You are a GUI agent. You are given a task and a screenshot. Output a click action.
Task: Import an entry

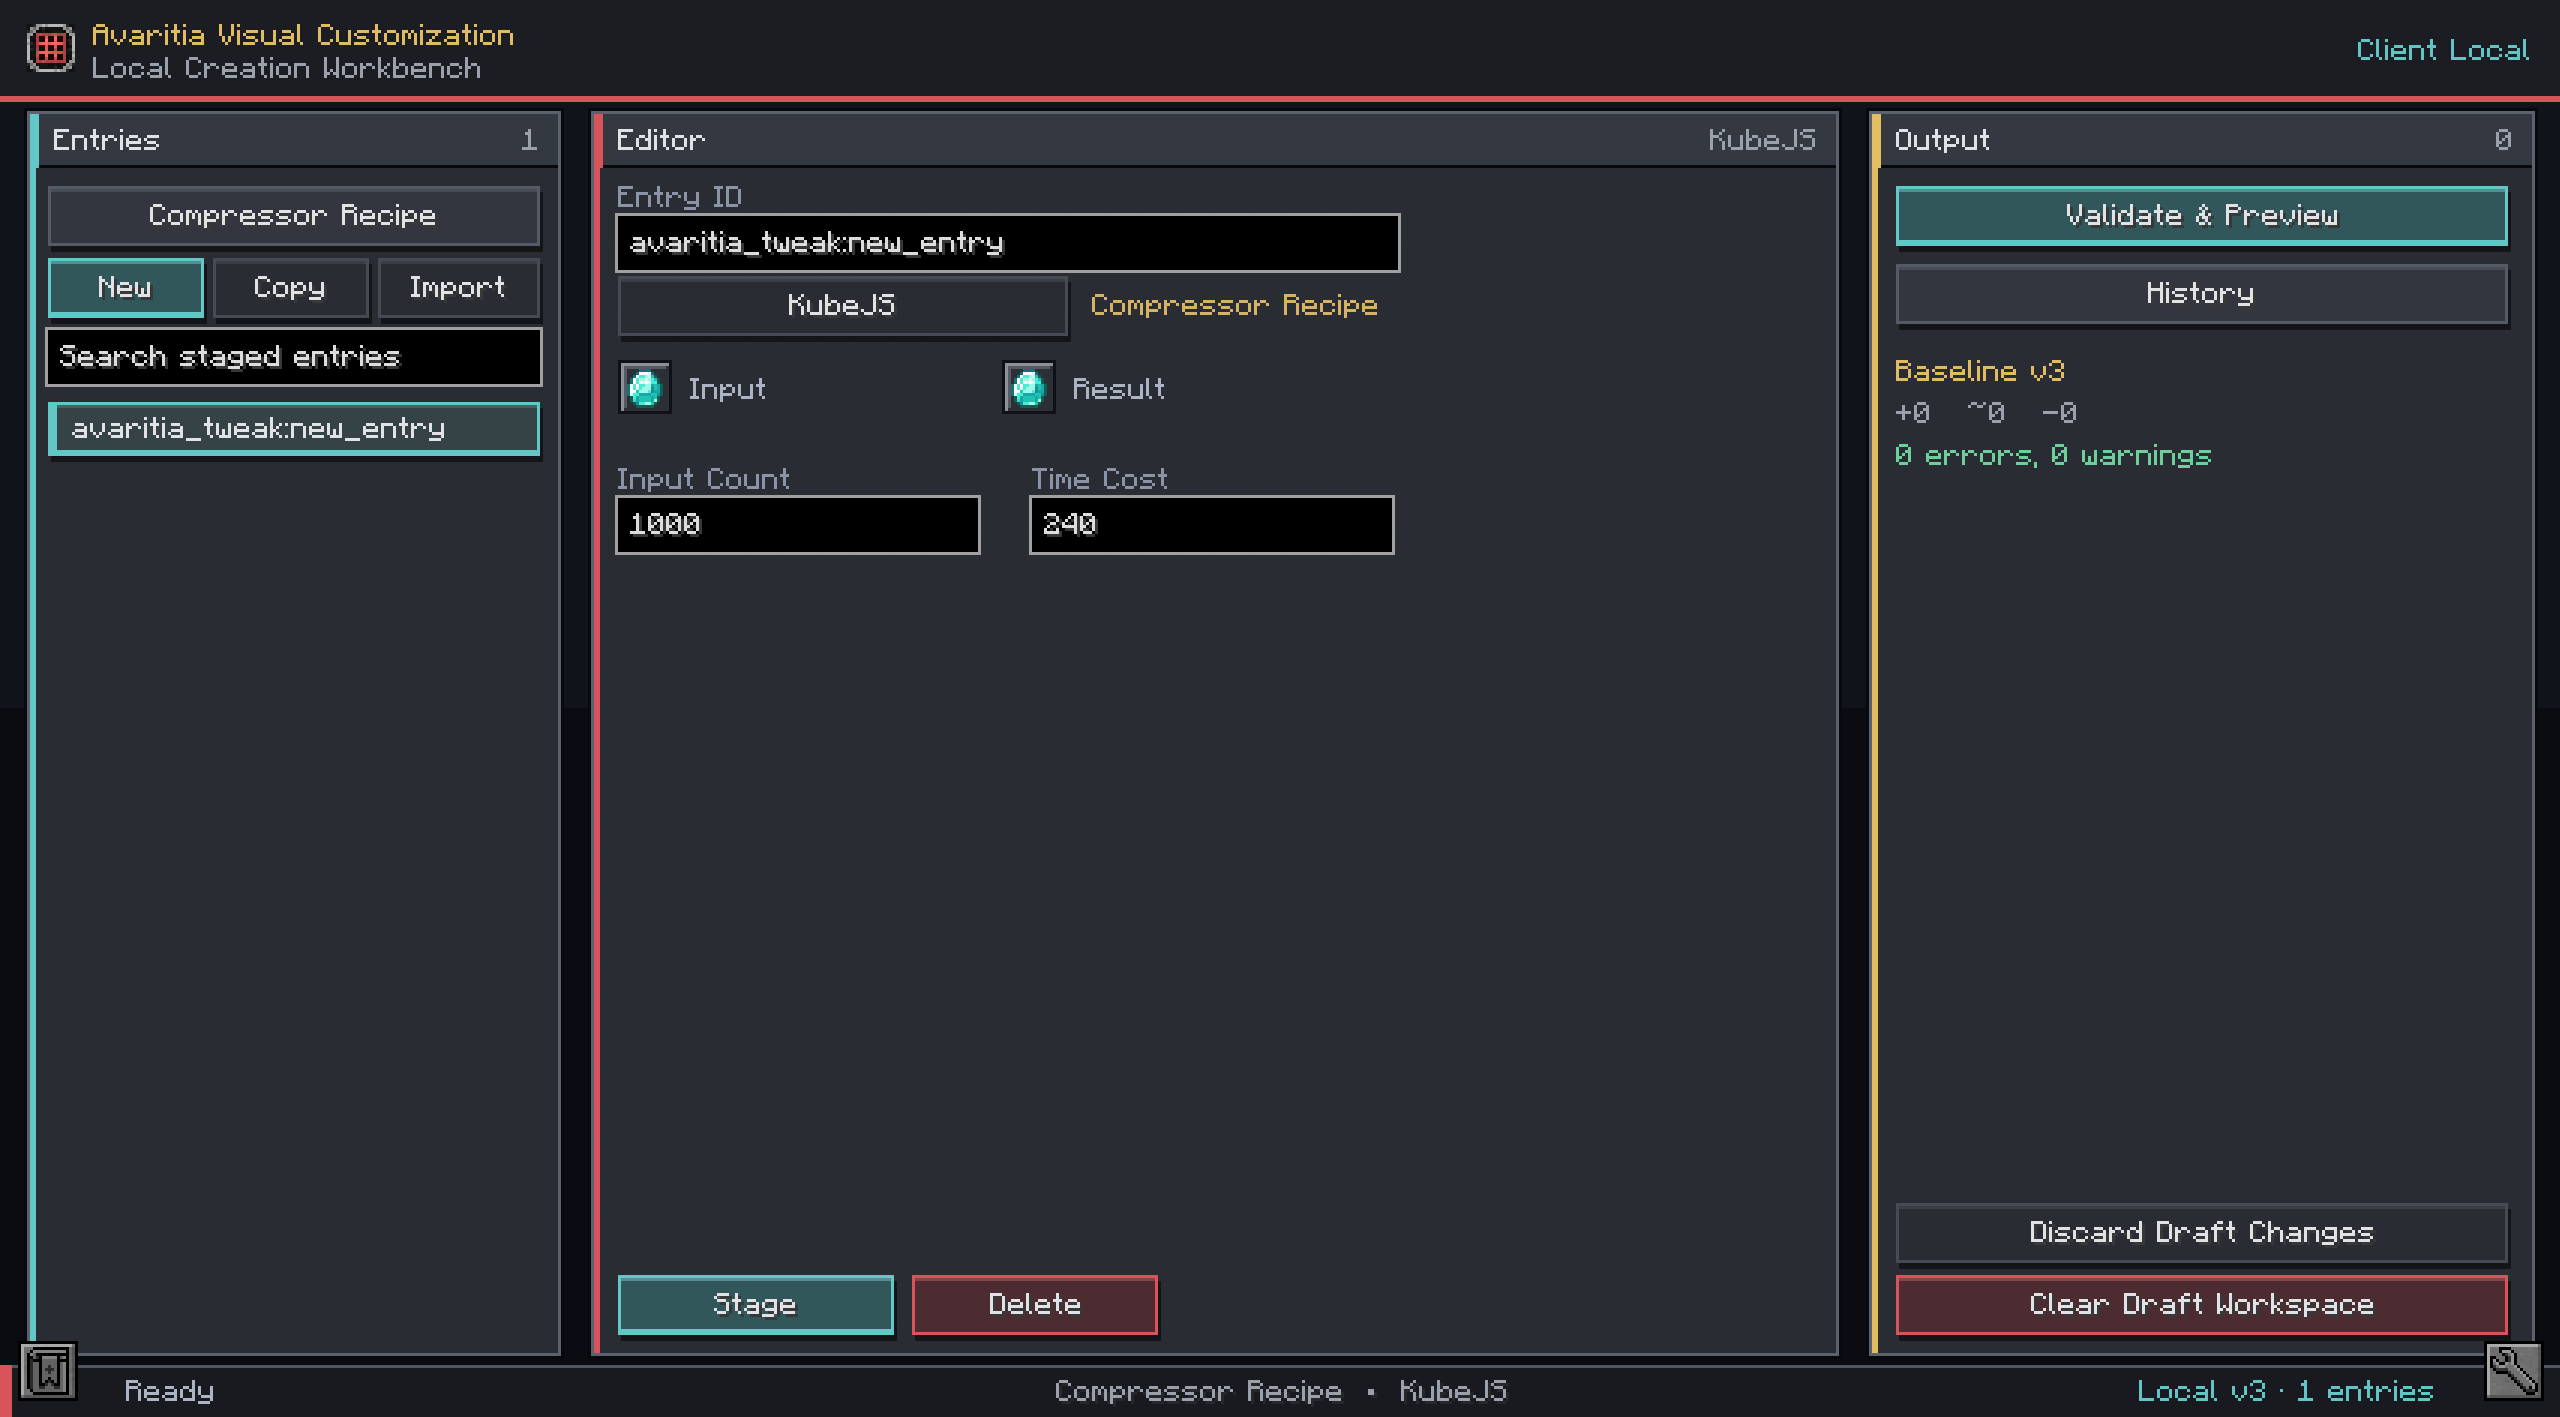click(459, 288)
